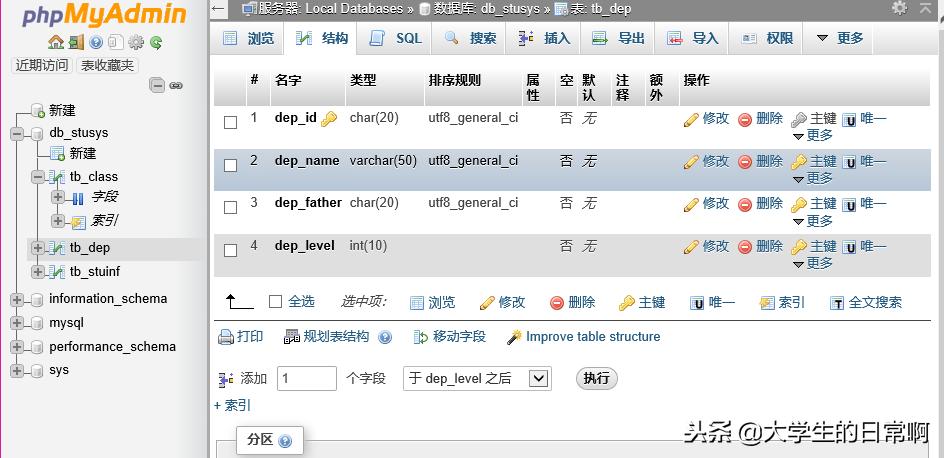
Task: Tick the 全选 select-all checkbox
Action: [275, 302]
